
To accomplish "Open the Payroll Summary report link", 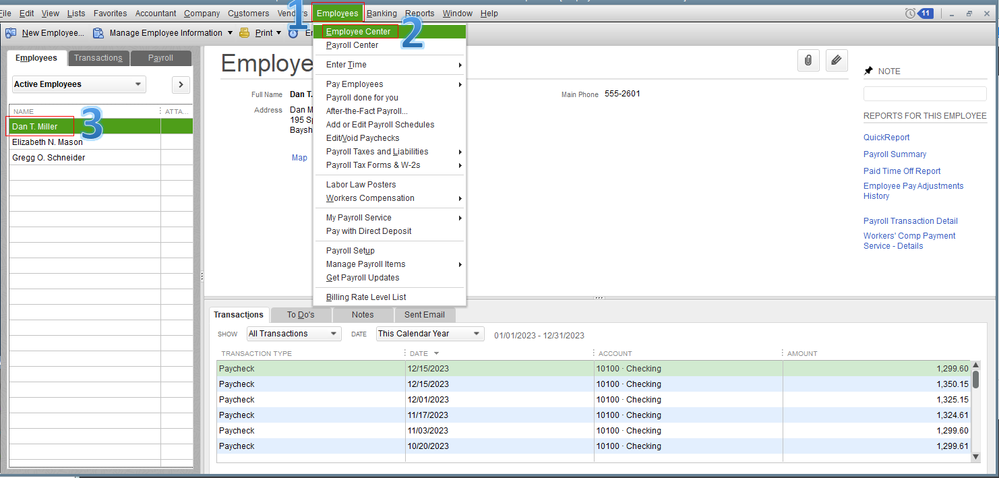I will point(895,154).
